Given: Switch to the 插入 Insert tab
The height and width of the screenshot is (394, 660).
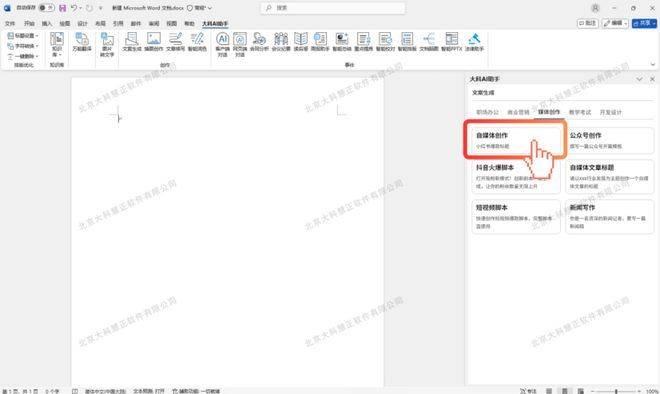Looking at the screenshot, I should pos(47,24).
